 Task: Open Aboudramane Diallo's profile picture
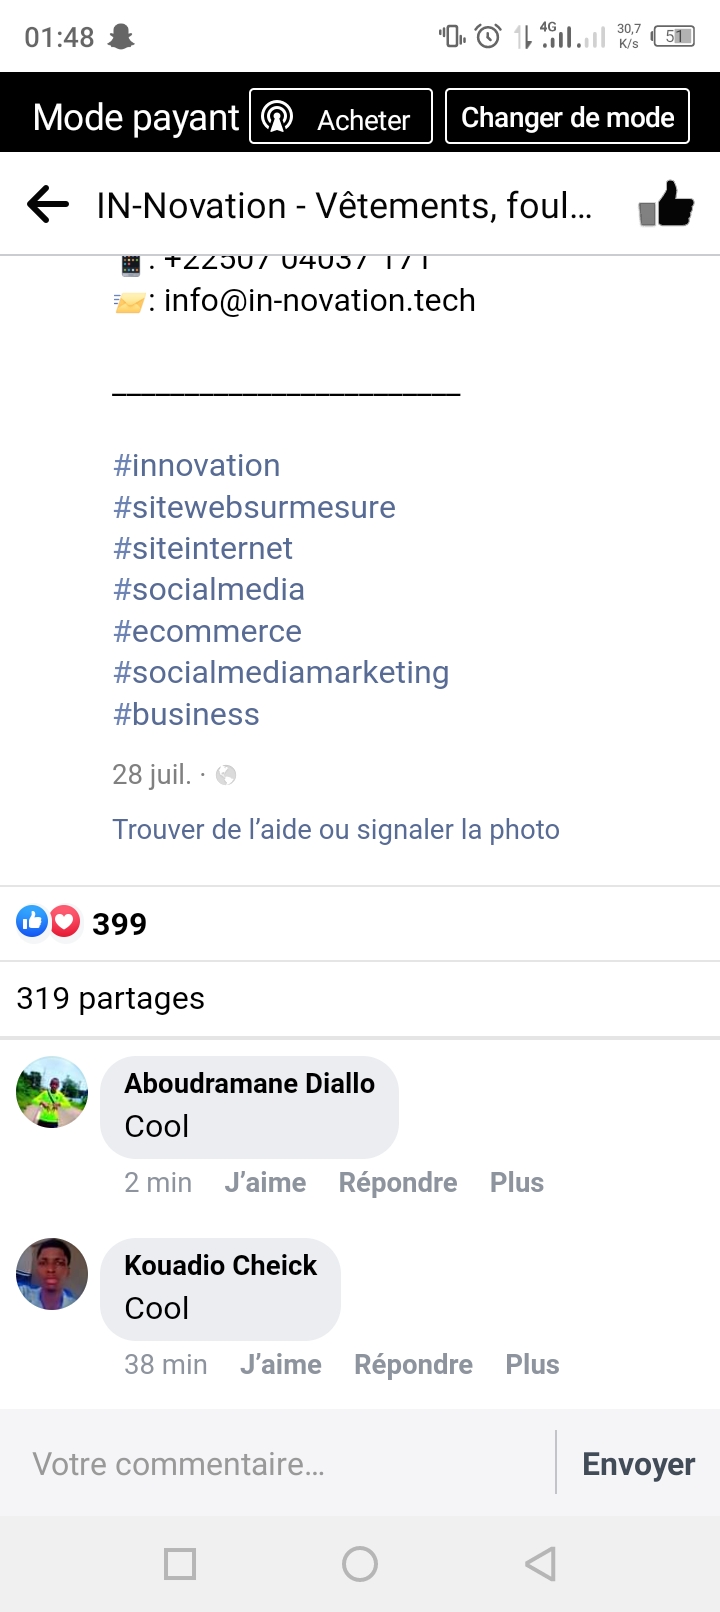(52, 1092)
